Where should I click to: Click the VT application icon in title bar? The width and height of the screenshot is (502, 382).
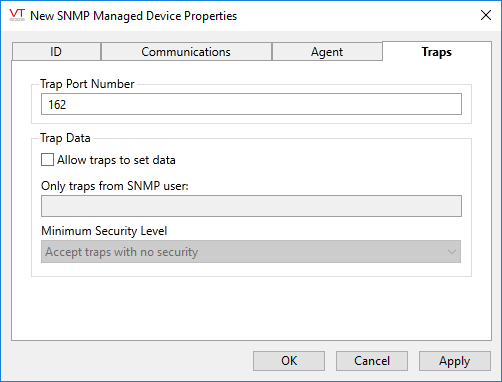point(17,15)
